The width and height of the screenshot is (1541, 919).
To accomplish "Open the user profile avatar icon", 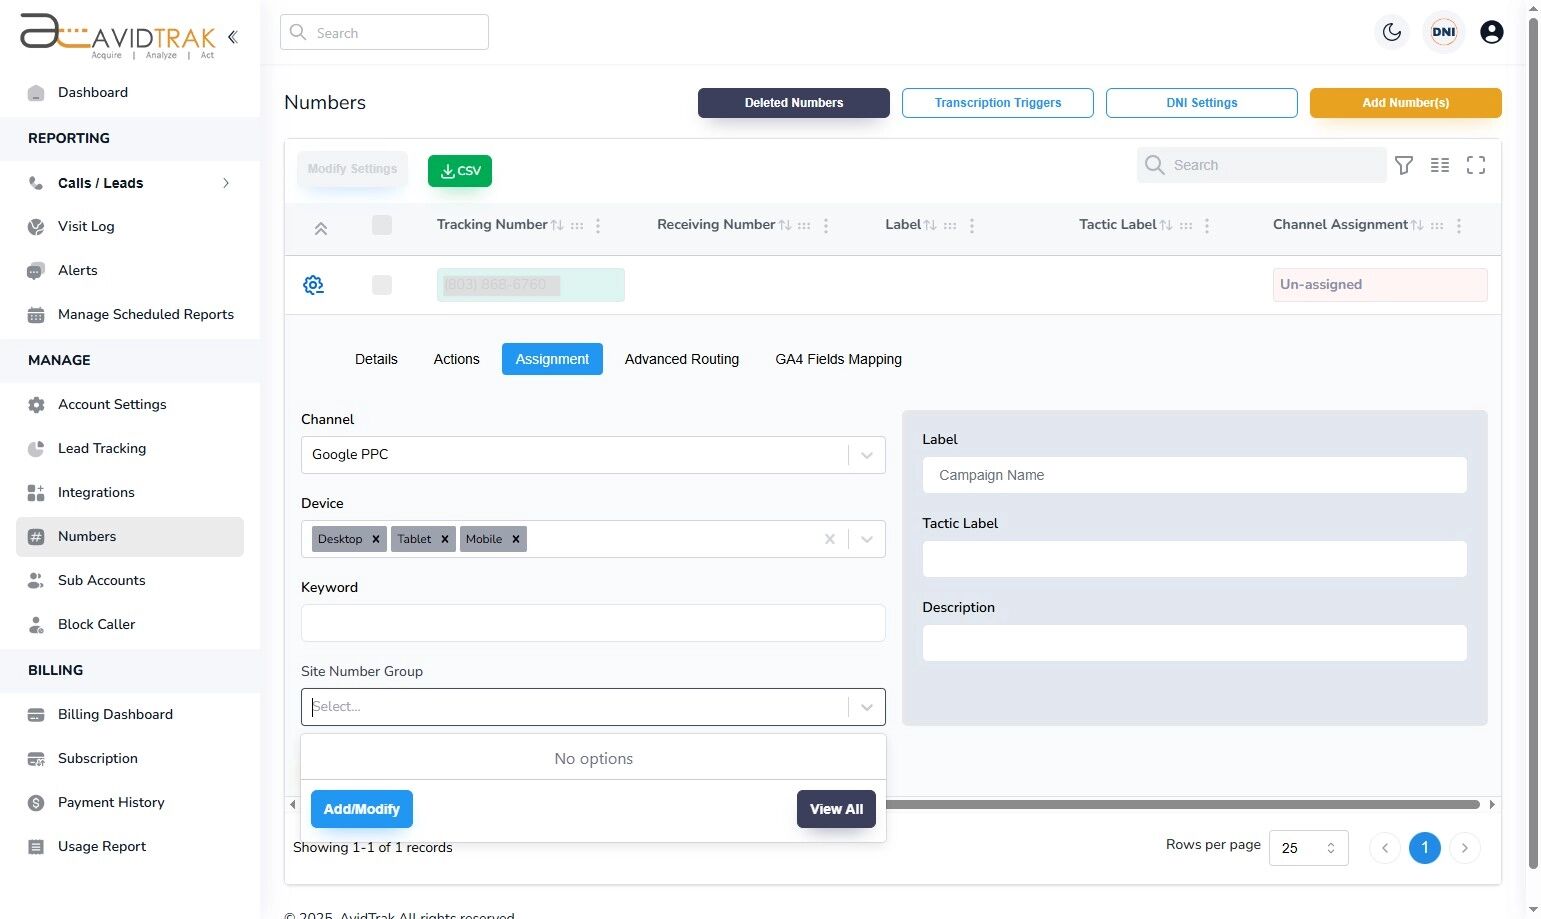I will pyautogui.click(x=1492, y=32).
